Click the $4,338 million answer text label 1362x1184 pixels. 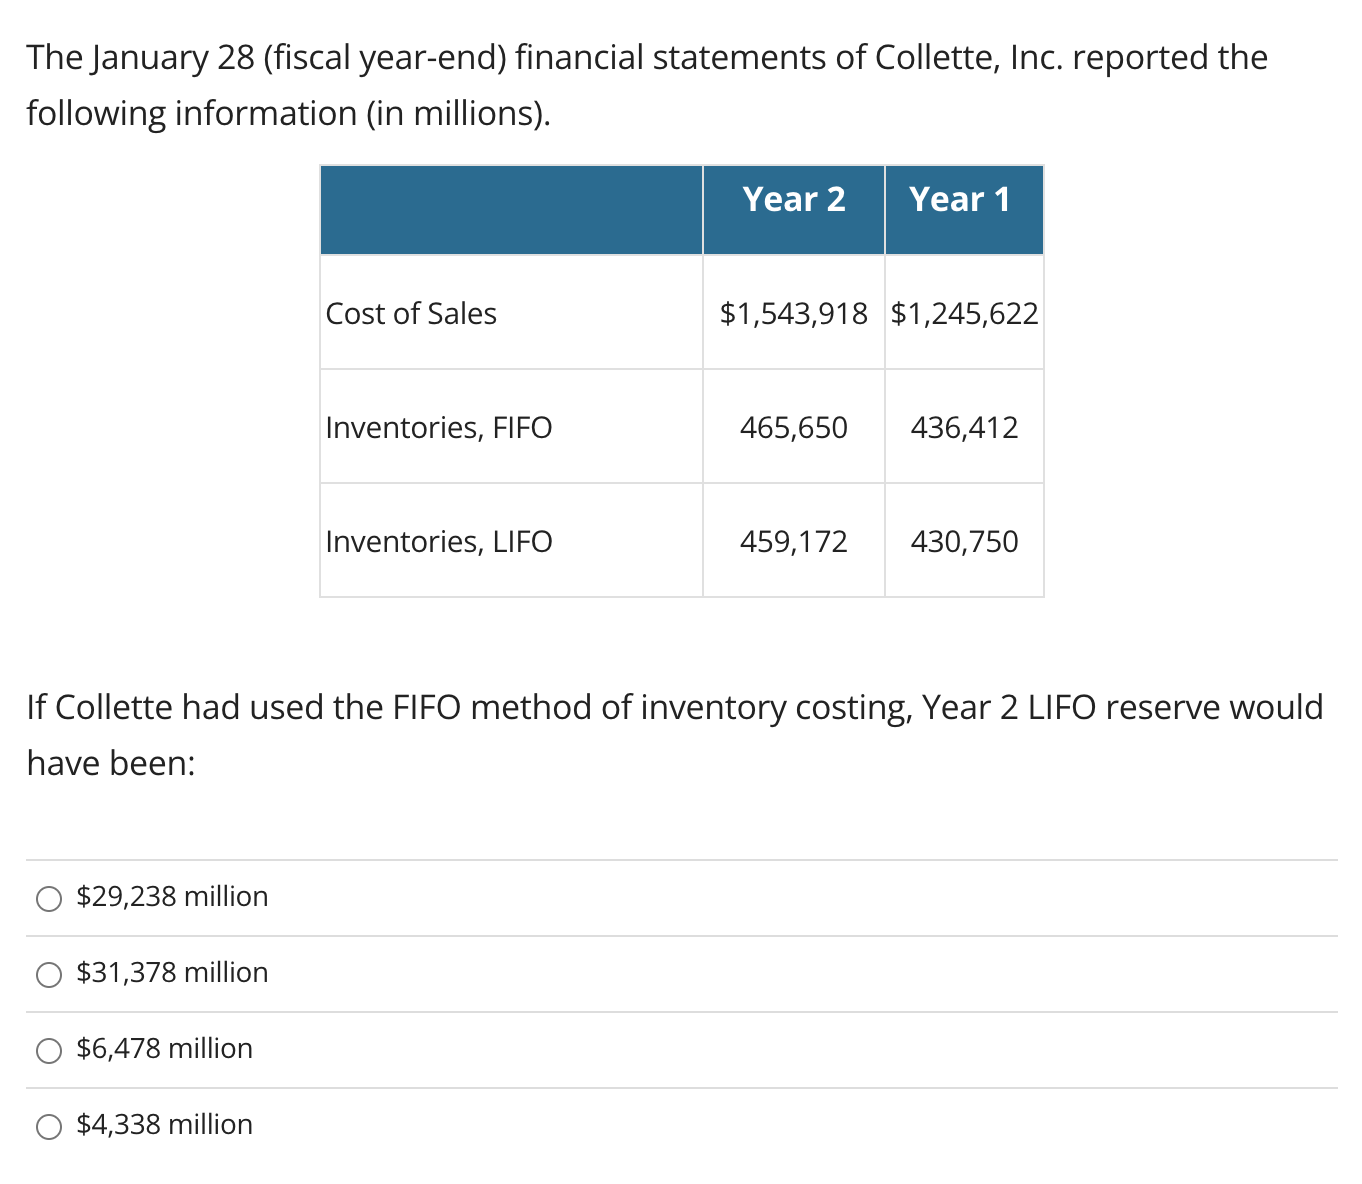point(163,1124)
